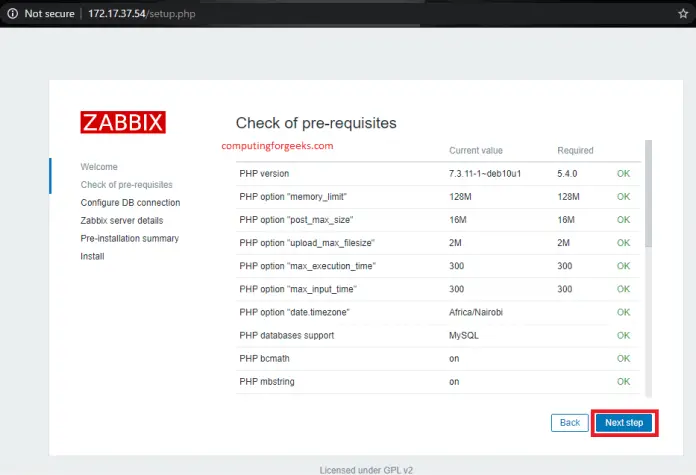Click the Zabbix logo
The image size is (696, 475).
point(123,122)
